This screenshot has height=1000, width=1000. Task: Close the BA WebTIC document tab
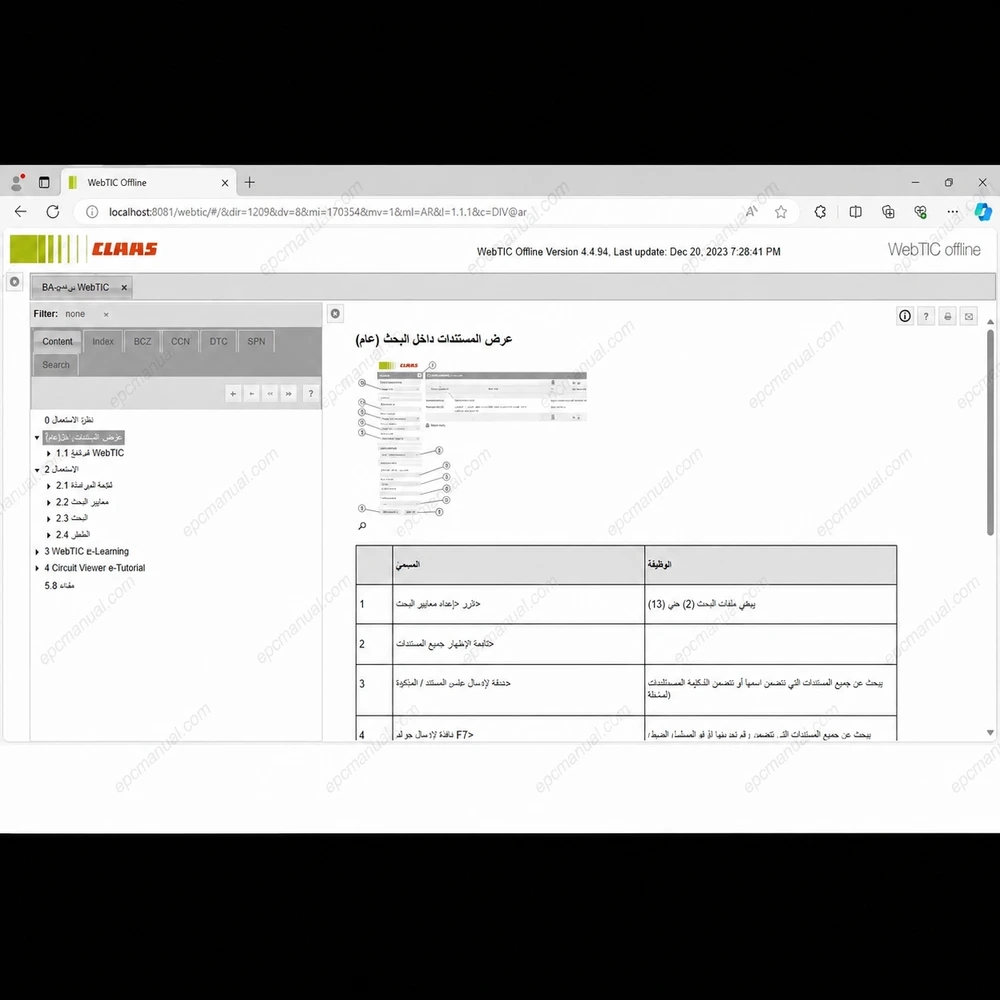point(124,288)
